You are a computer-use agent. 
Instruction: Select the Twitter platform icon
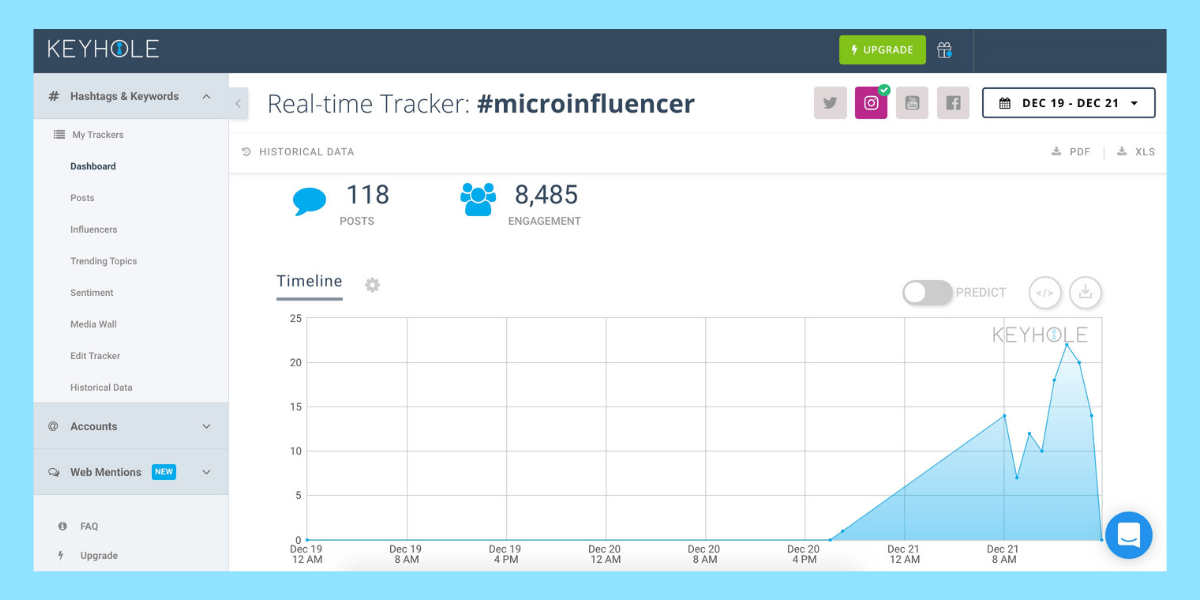(830, 103)
